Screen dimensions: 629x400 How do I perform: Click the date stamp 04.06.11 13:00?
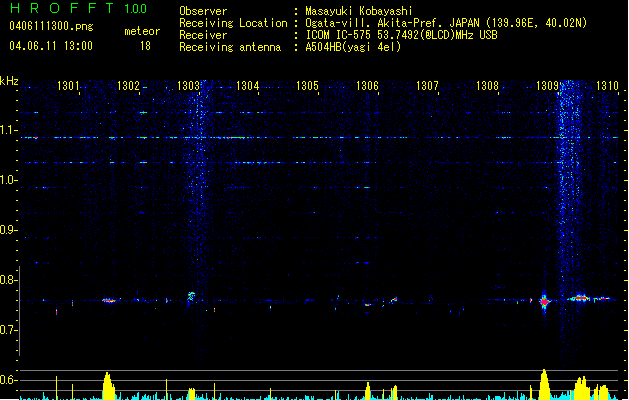click(x=51, y=46)
